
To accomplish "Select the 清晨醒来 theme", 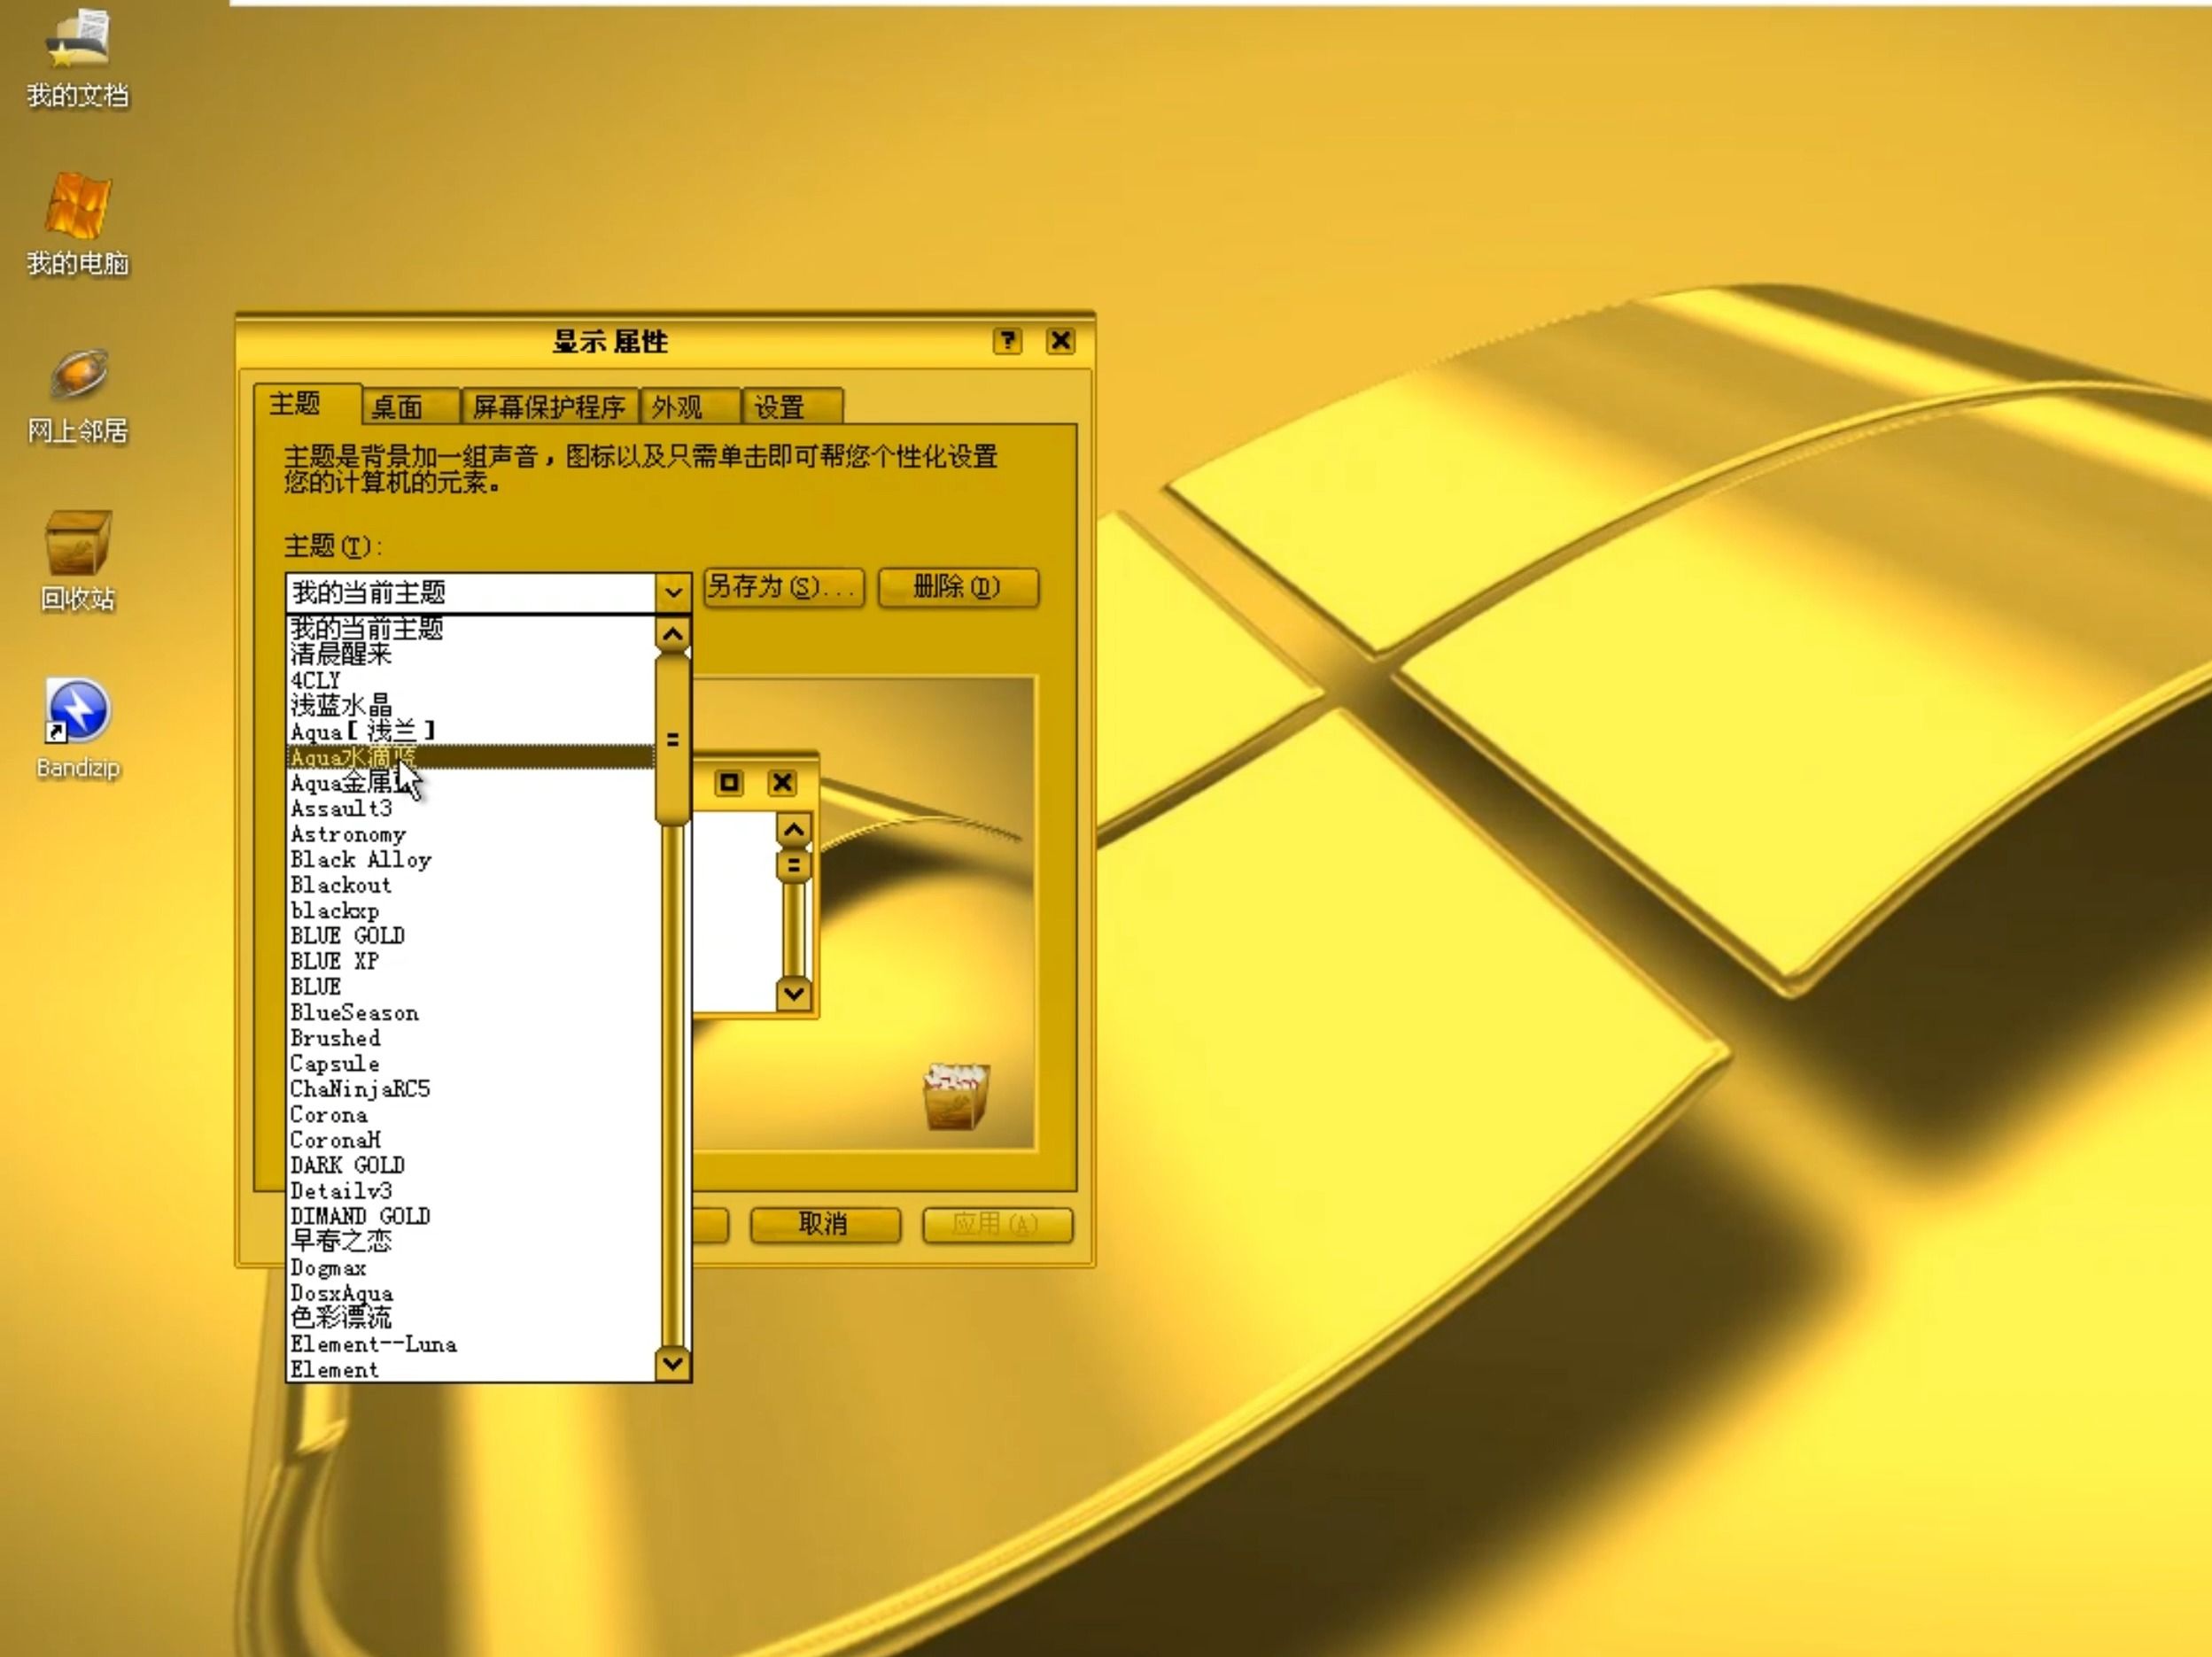I will coord(471,655).
